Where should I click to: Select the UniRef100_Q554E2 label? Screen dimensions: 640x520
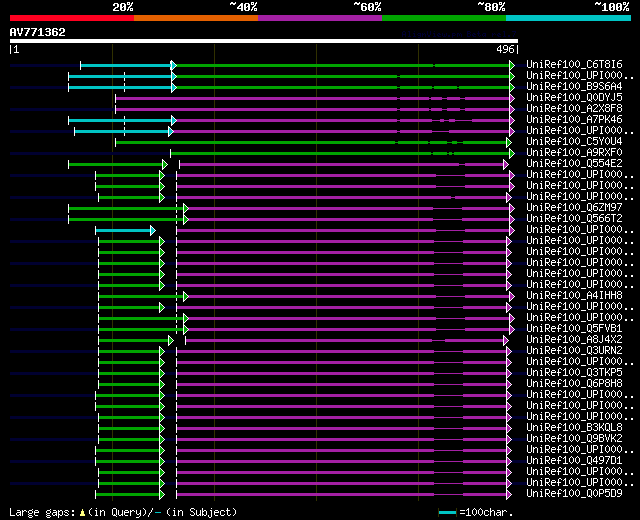pos(574,163)
